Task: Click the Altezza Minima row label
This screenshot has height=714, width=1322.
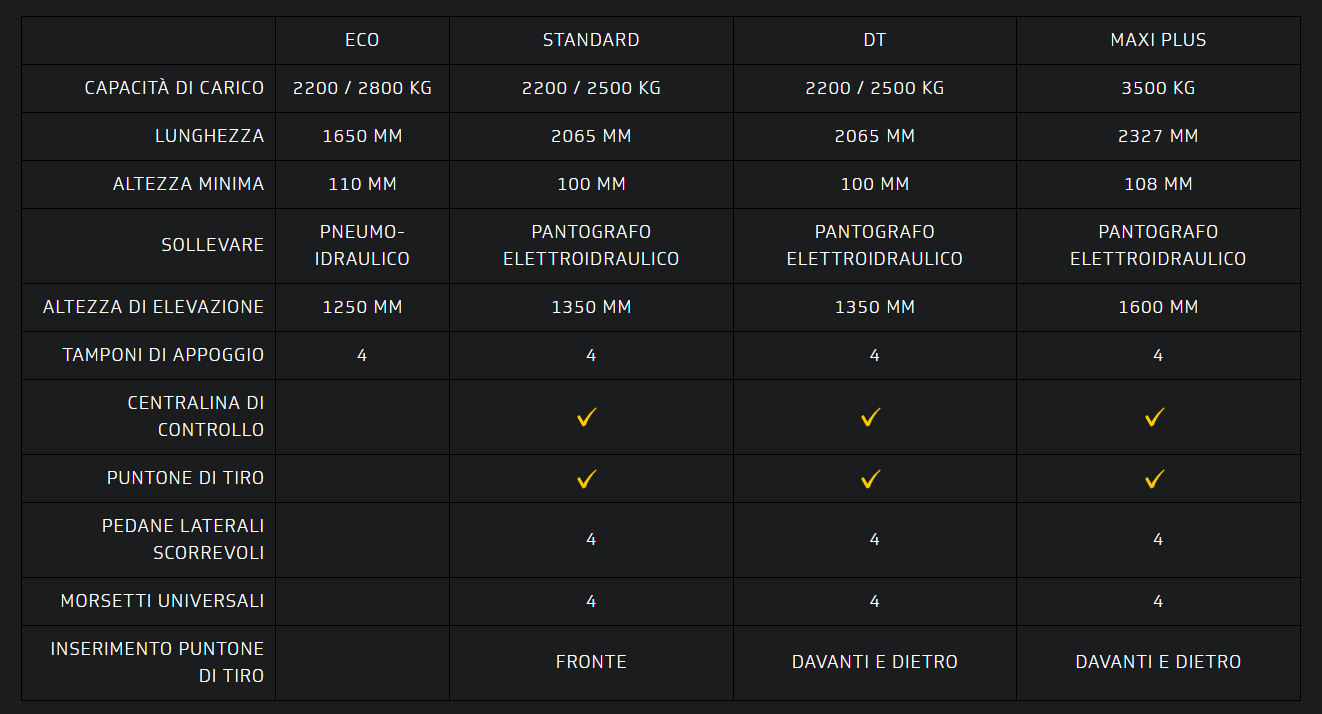Action: point(188,184)
